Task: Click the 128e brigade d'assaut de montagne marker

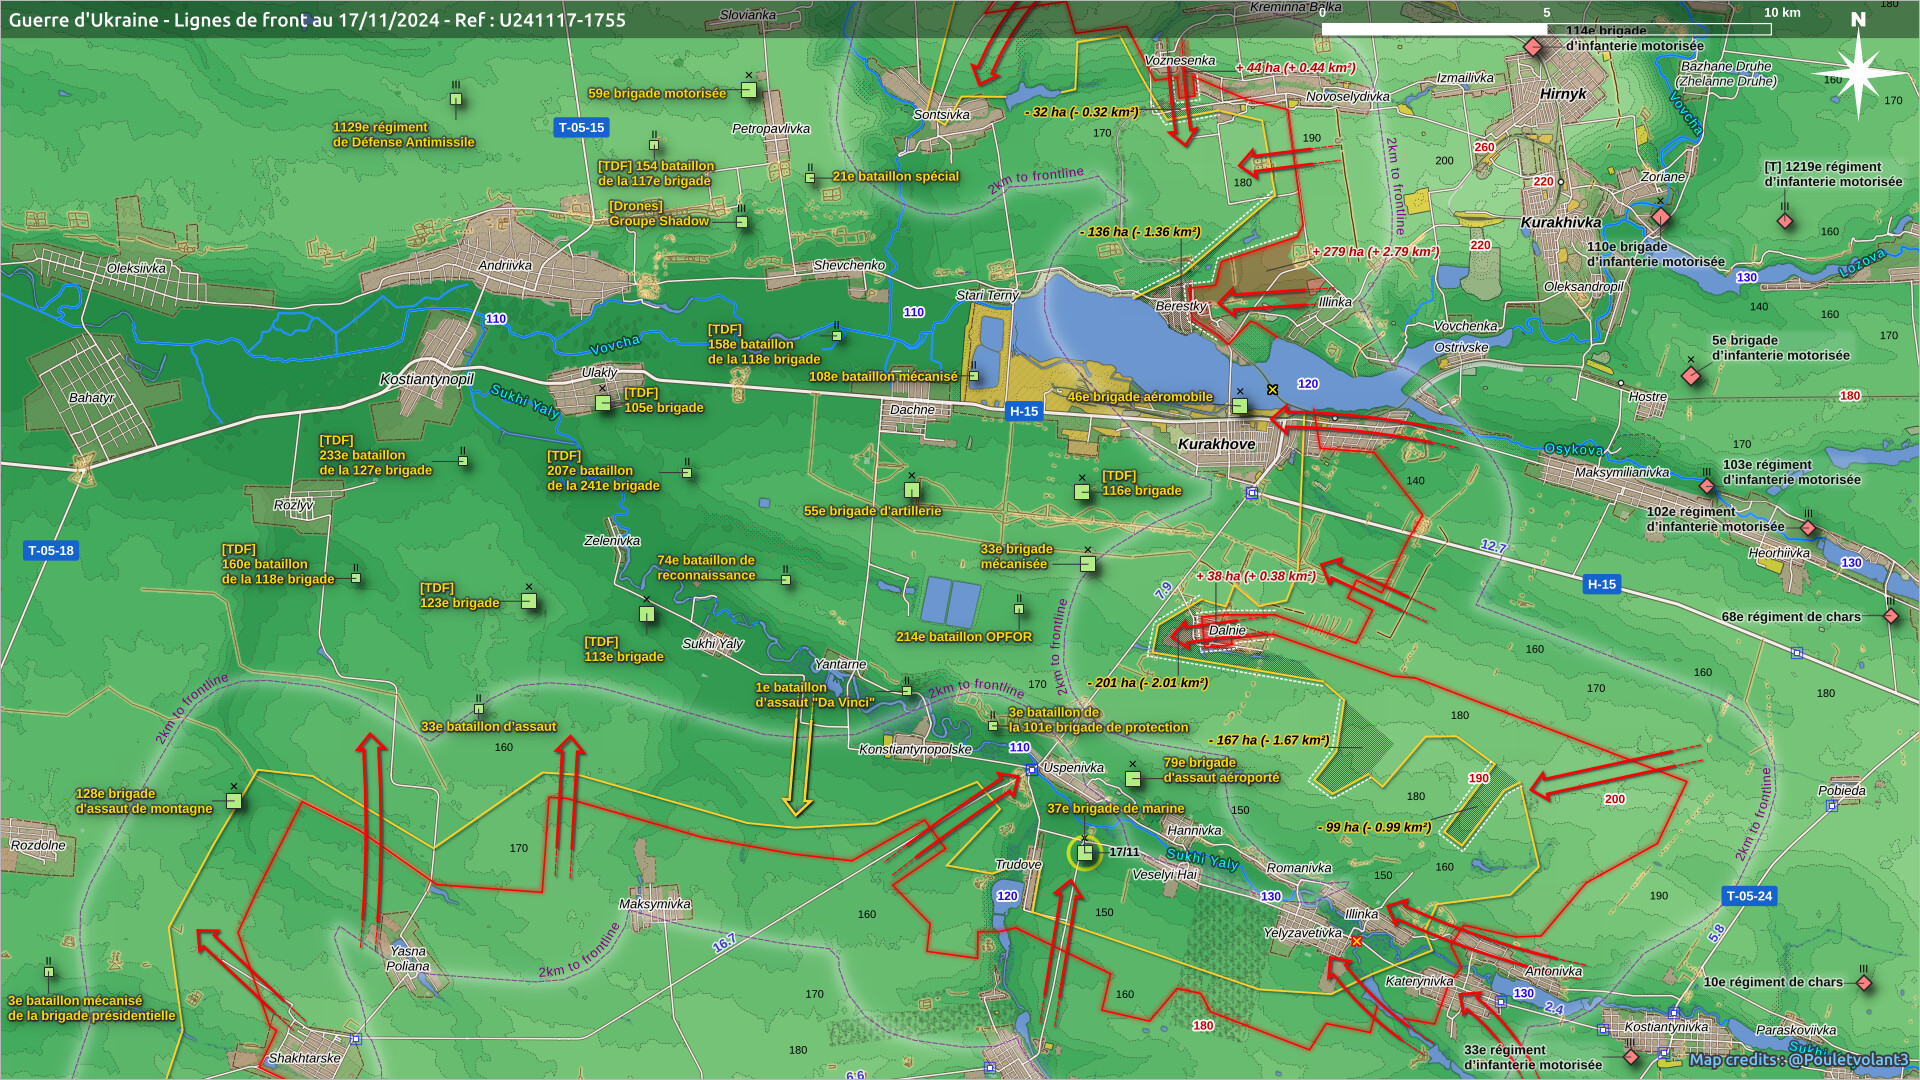Action: (234, 801)
